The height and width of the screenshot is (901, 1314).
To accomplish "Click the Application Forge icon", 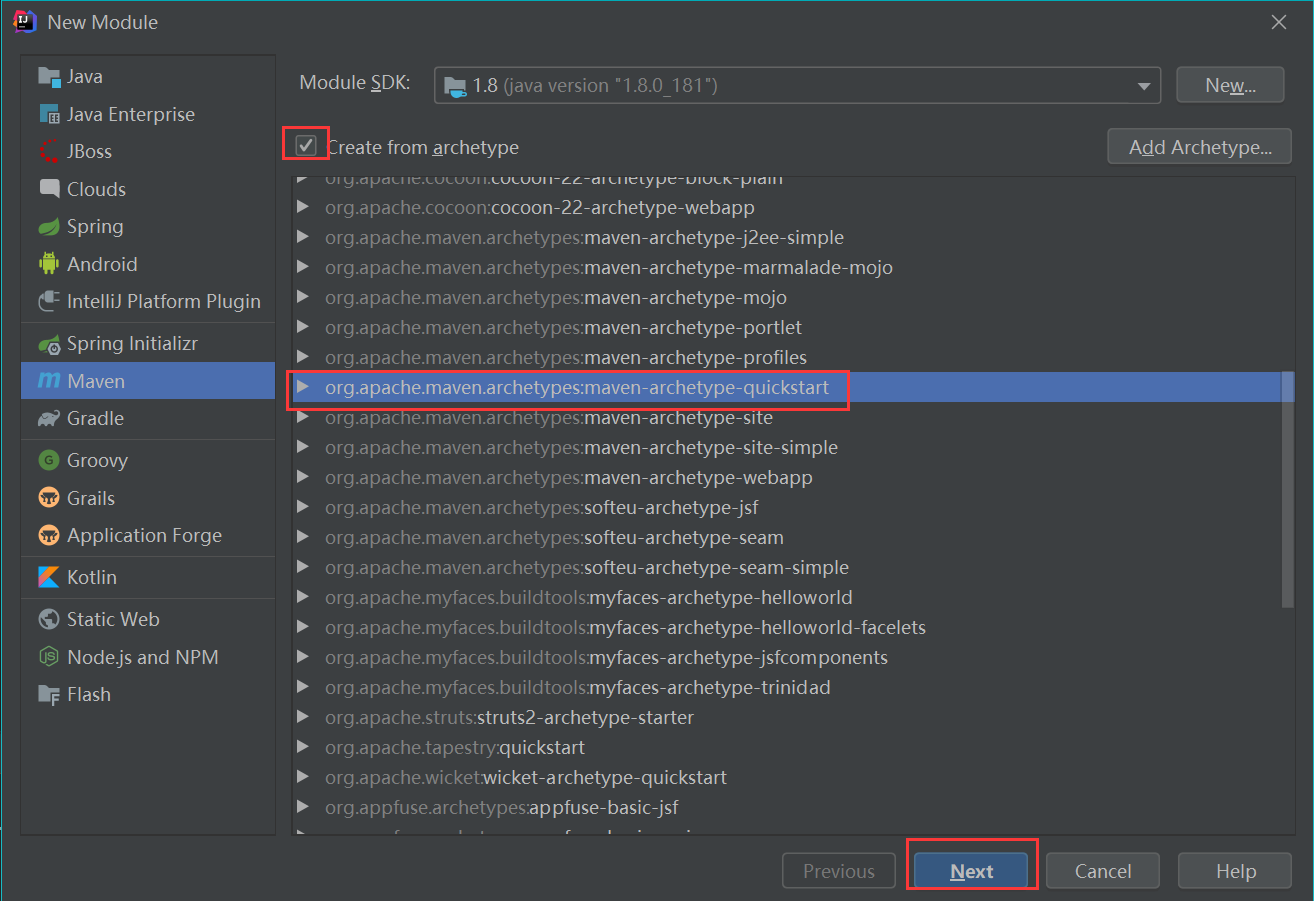I will tap(49, 535).
